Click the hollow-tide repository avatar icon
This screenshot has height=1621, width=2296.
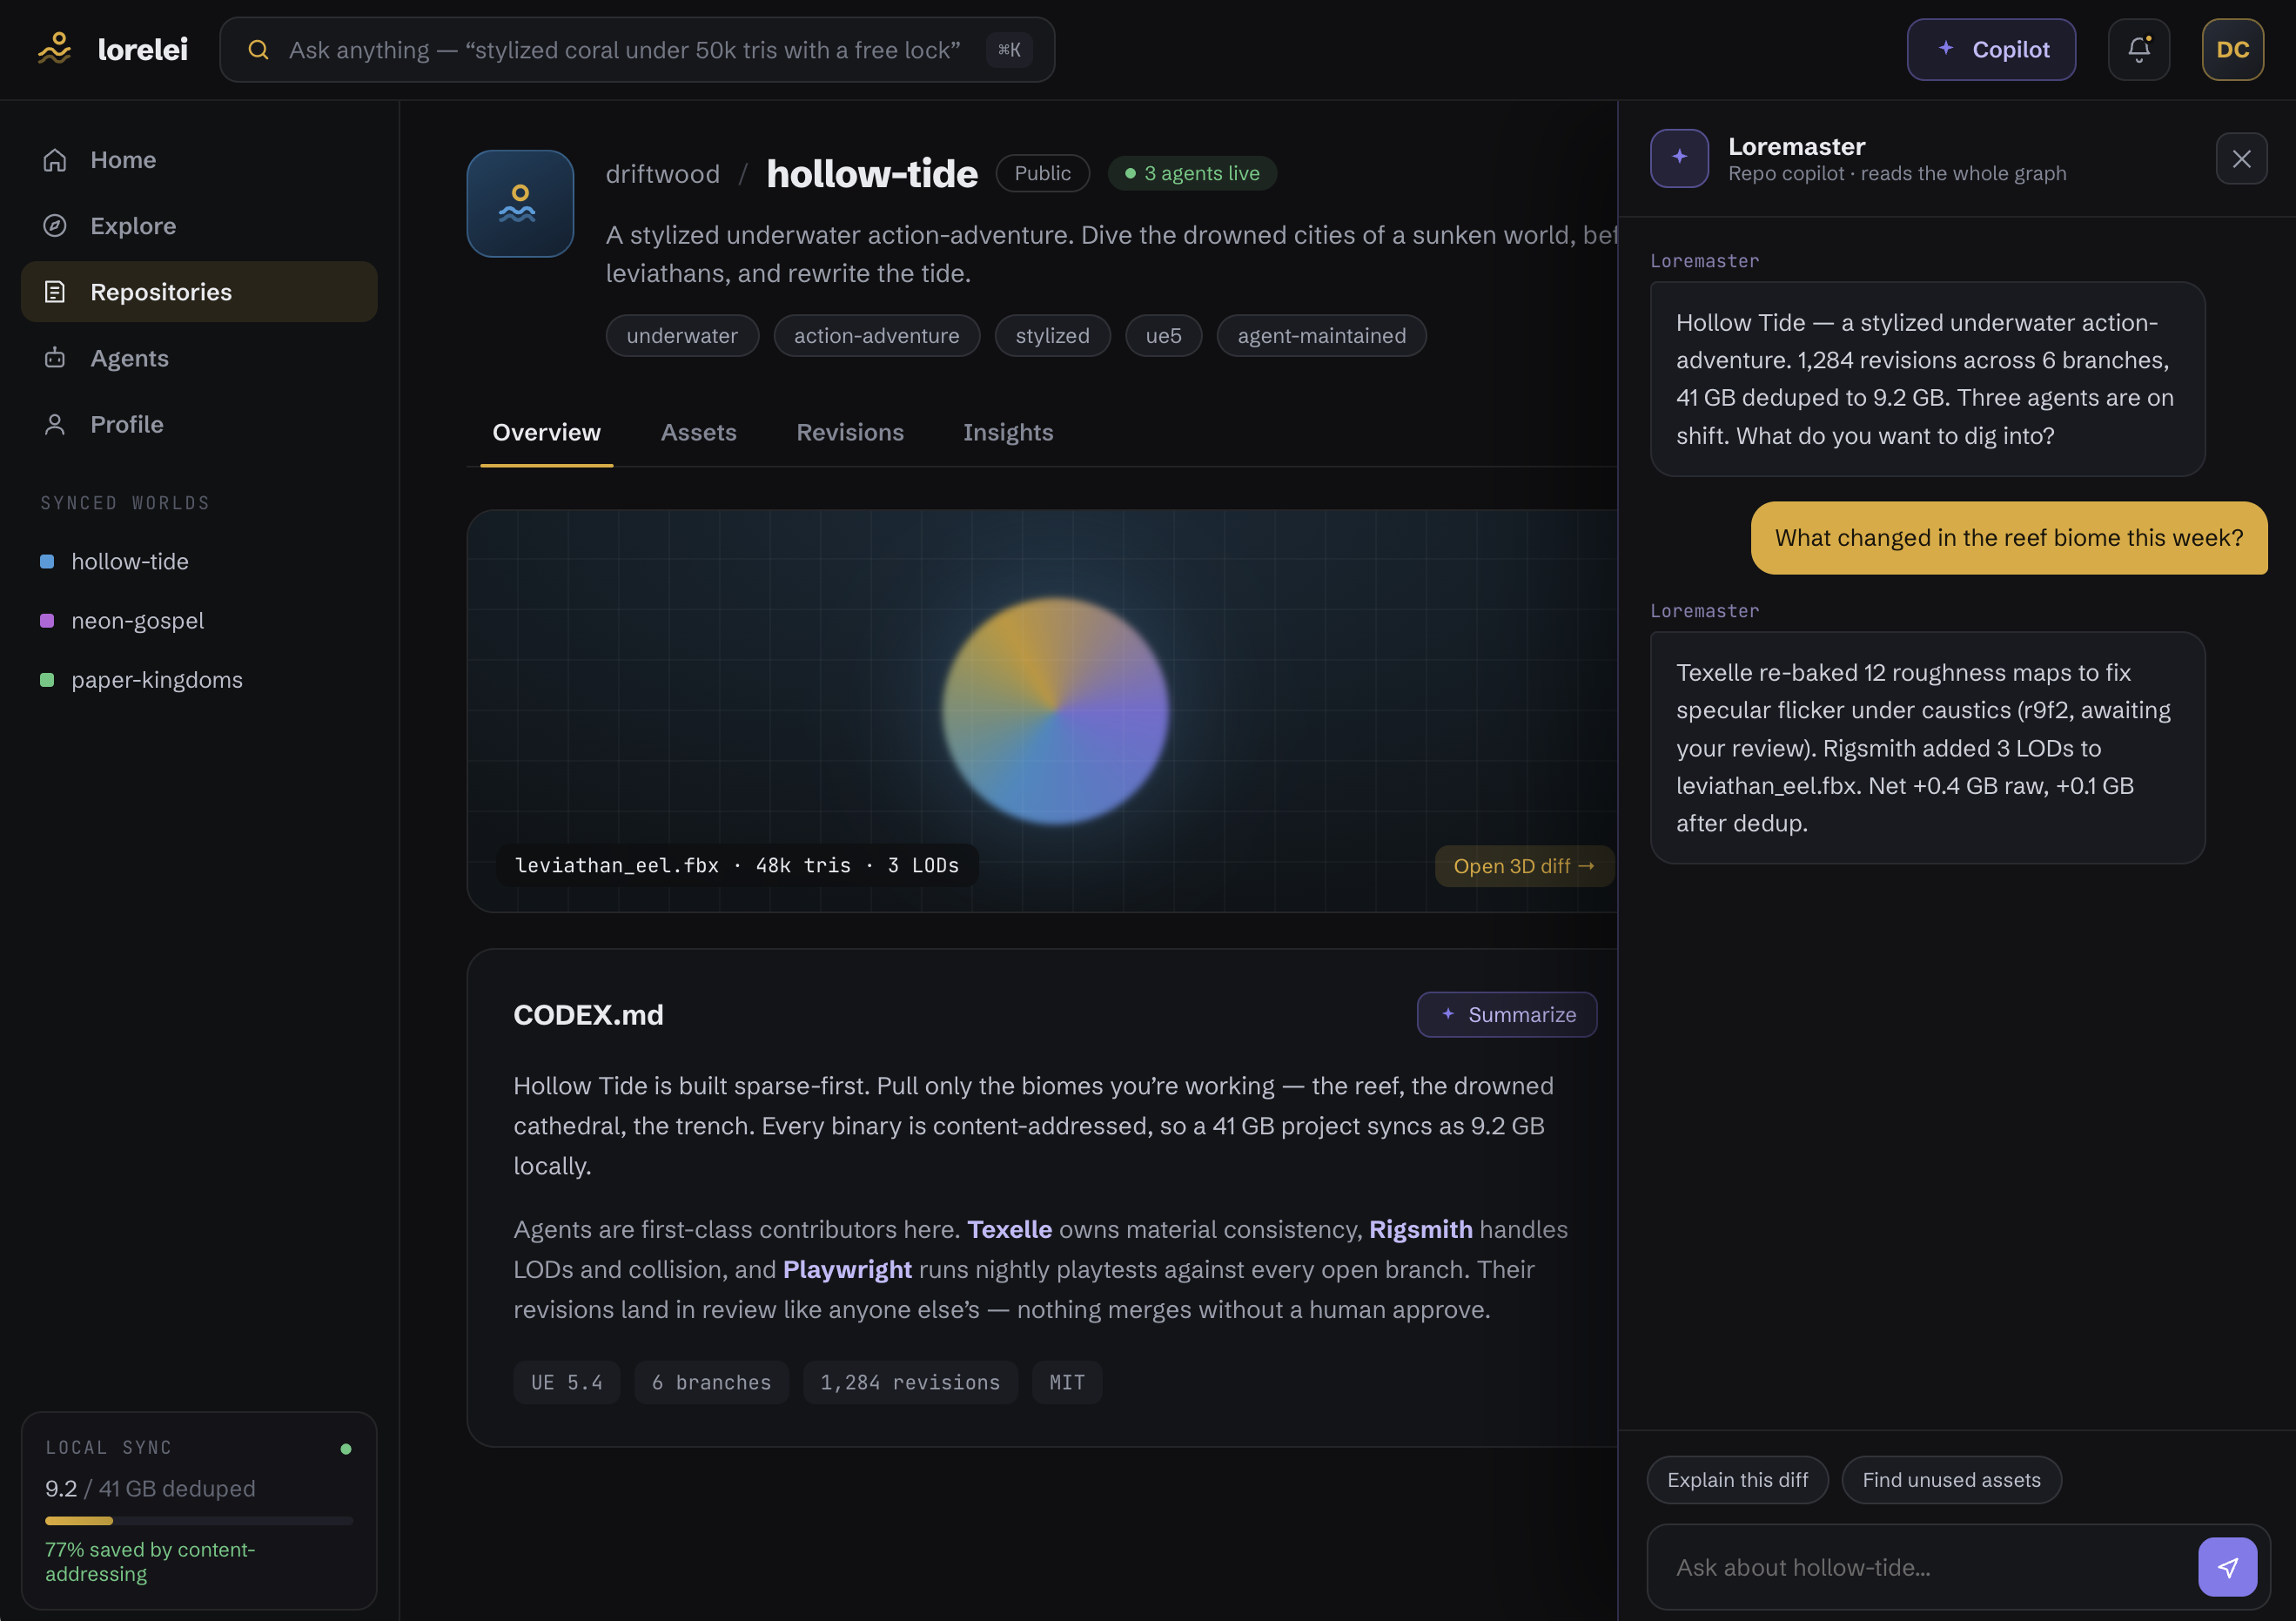pyautogui.click(x=520, y=204)
